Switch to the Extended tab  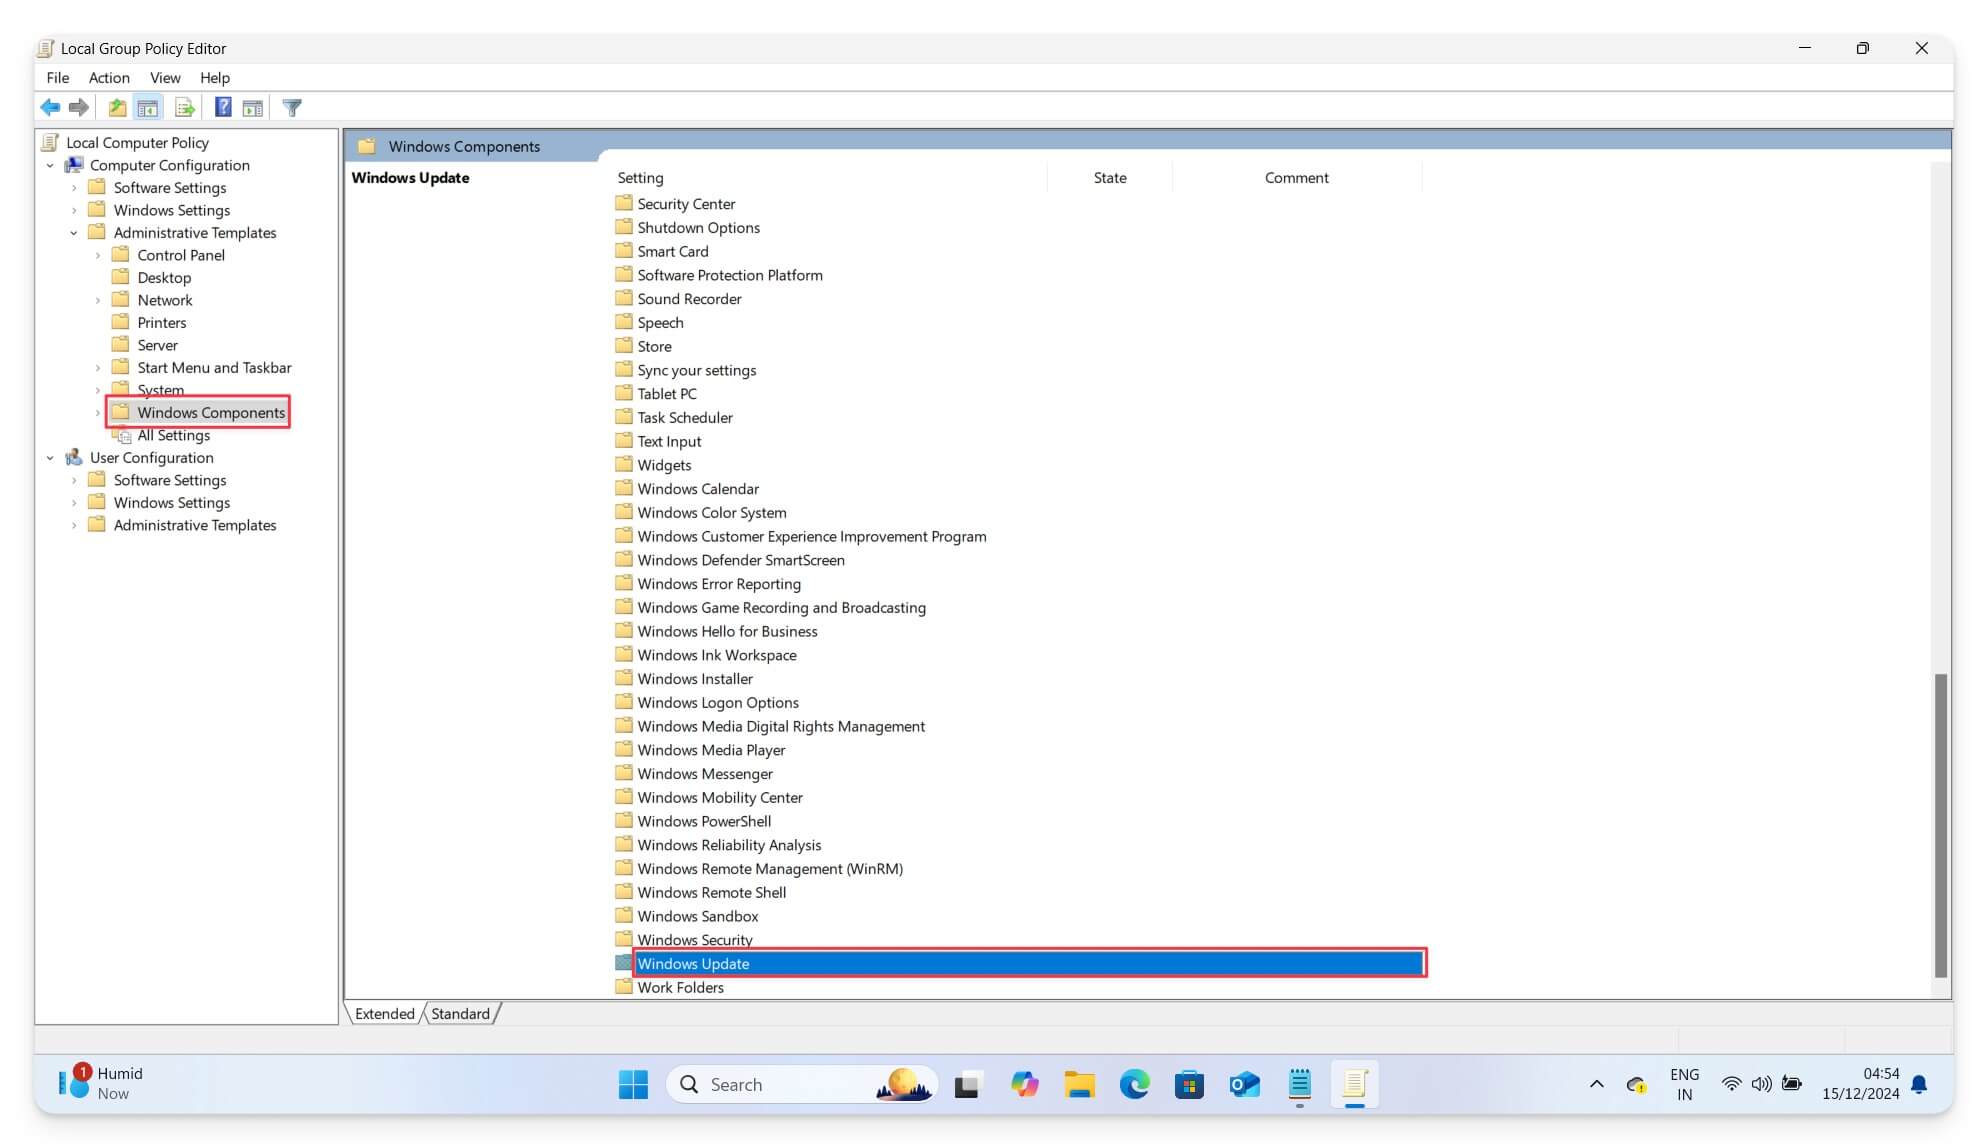click(x=384, y=1013)
